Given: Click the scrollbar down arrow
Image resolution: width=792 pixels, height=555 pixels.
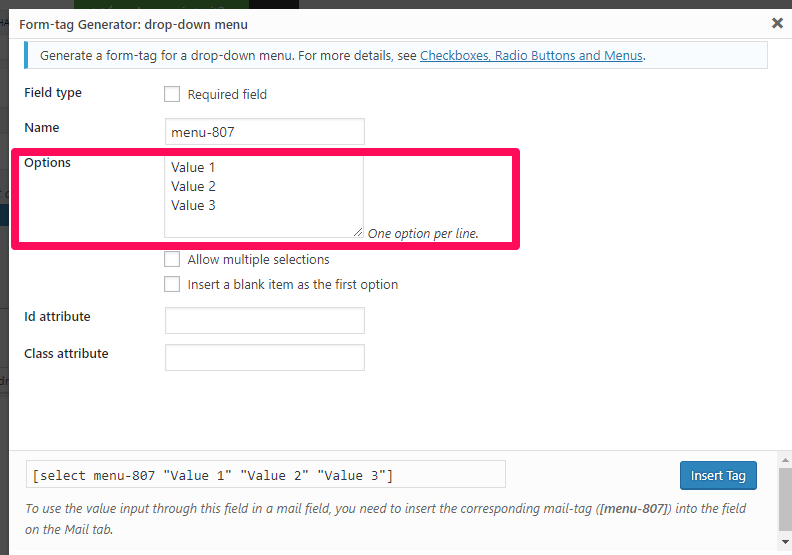Looking at the screenshot, I should click(785, 542).
